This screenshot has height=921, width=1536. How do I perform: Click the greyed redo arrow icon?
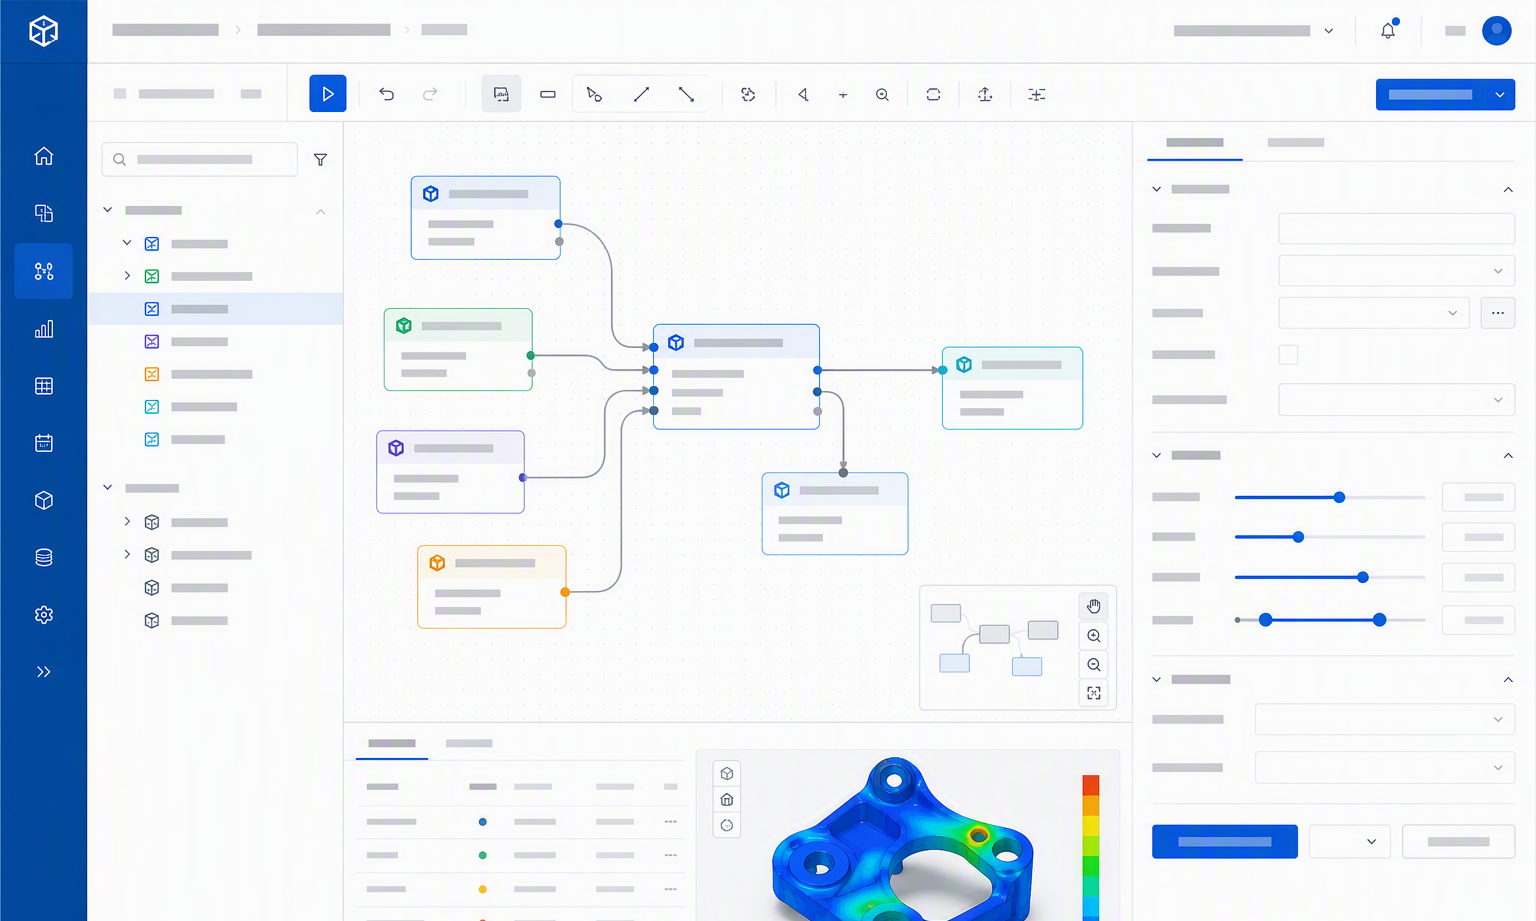point(430,94)
